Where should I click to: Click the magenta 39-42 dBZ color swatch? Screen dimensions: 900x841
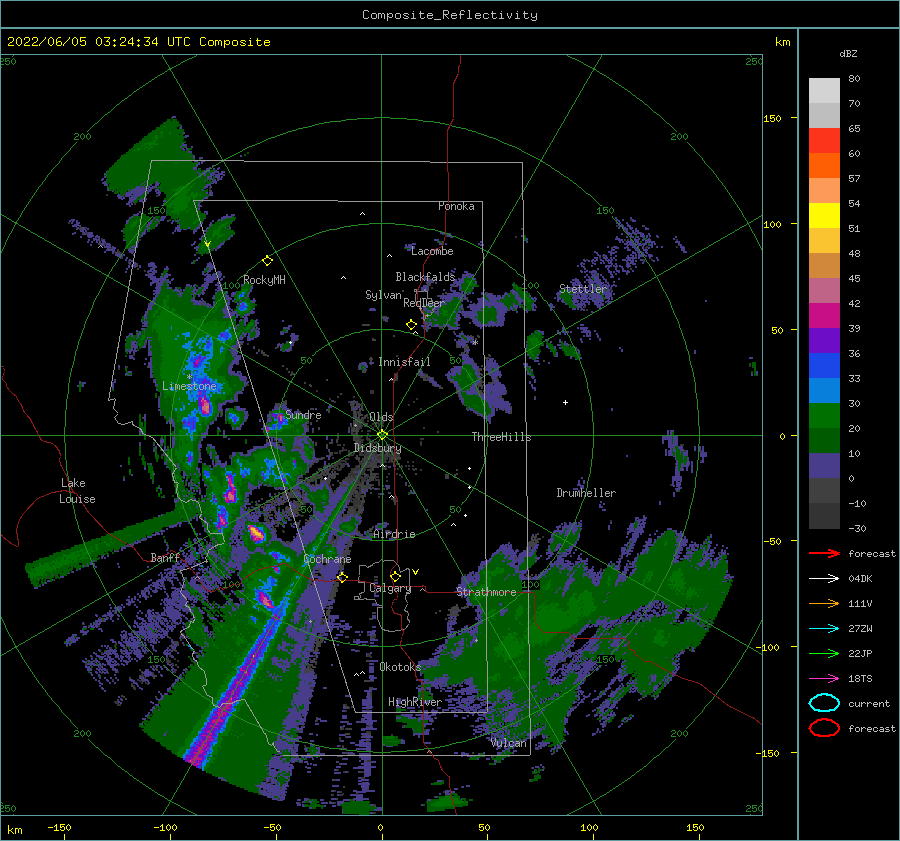point(824,316)
